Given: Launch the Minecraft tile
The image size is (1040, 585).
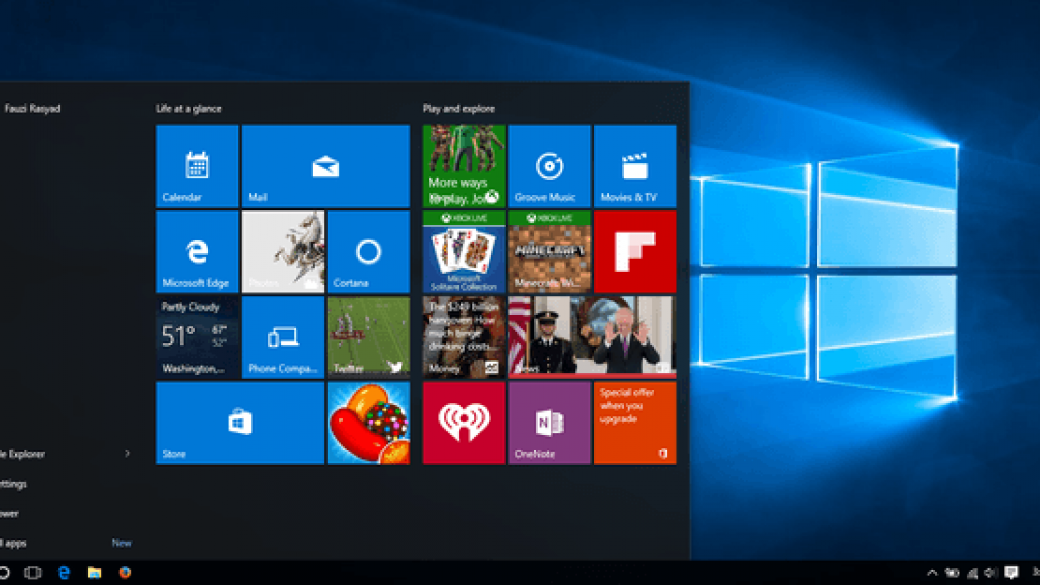Looking at the screenshot, I should pyautogui.click(x=550, y=251).
